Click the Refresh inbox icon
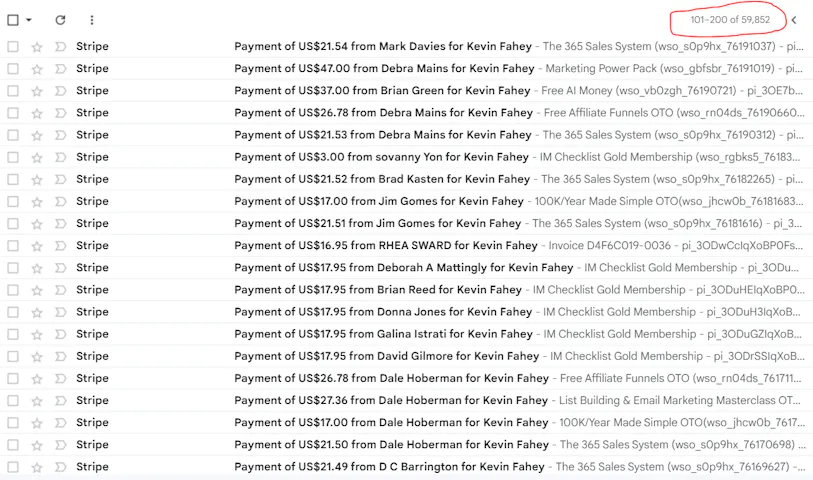Image resolution: width=813 pixels, height=480 pixels. (x=60, y=20)
